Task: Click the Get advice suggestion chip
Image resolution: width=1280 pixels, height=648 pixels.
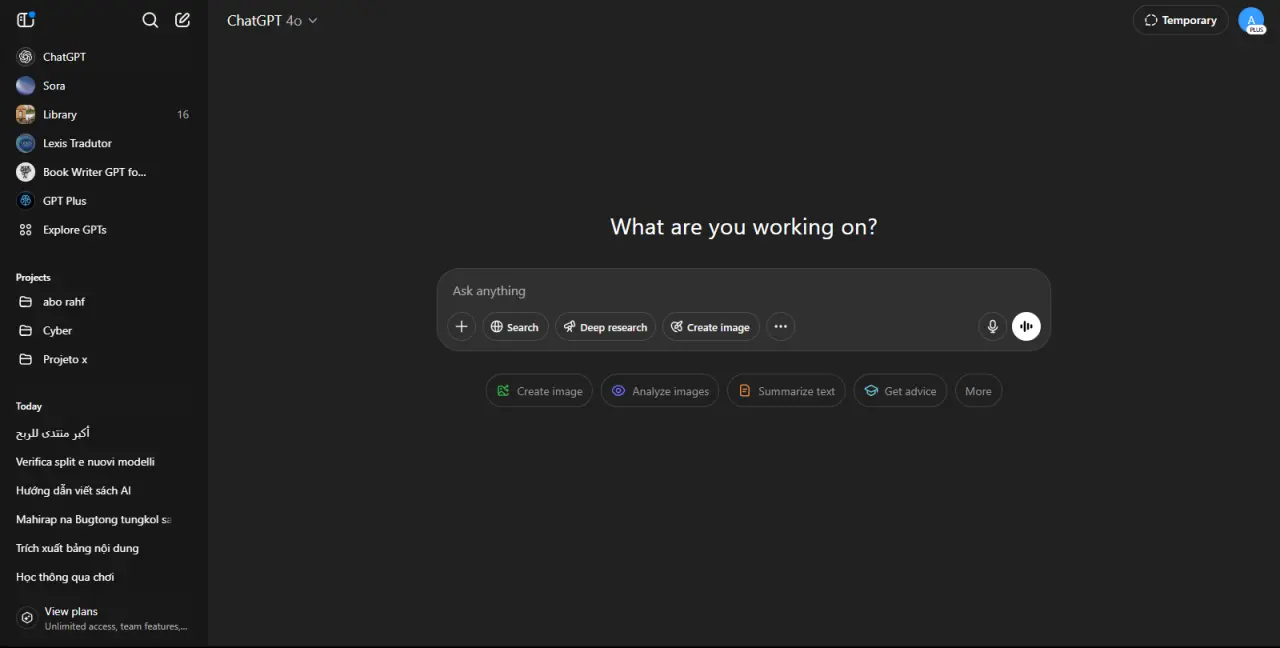Action: pos(900,391)
